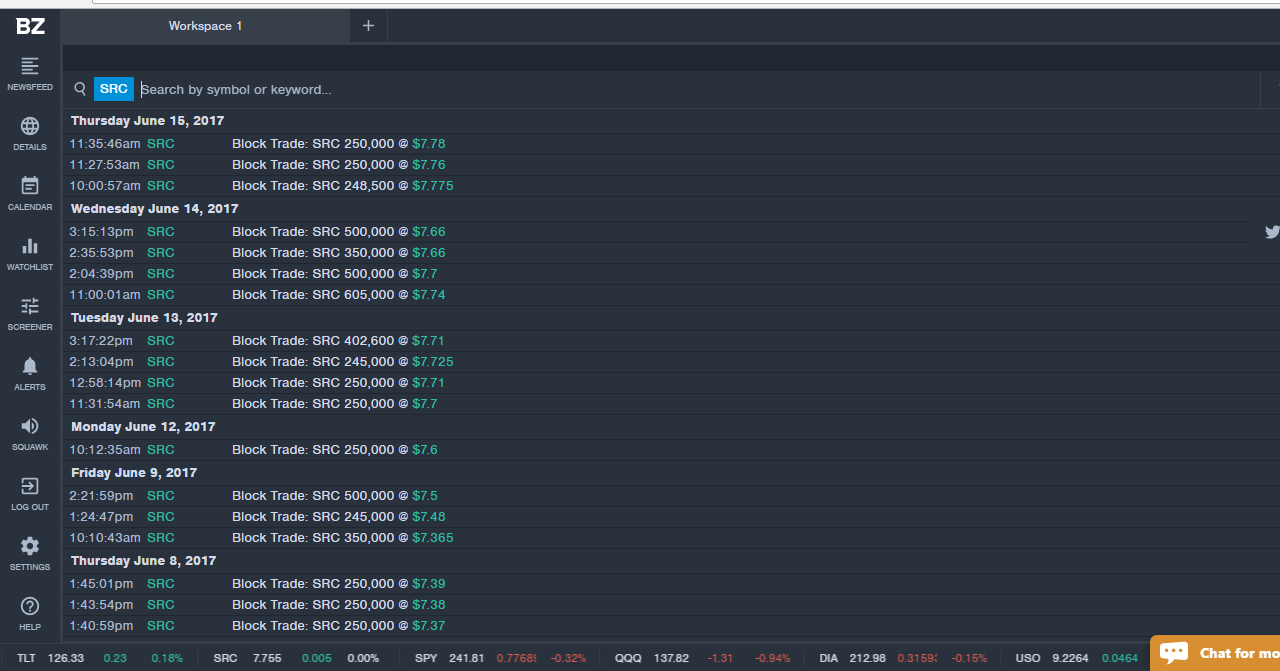Click SRC ticker in 11:35:46am row
The height and width of the screenshot is (671, 1280).
(x=160, y=144)
